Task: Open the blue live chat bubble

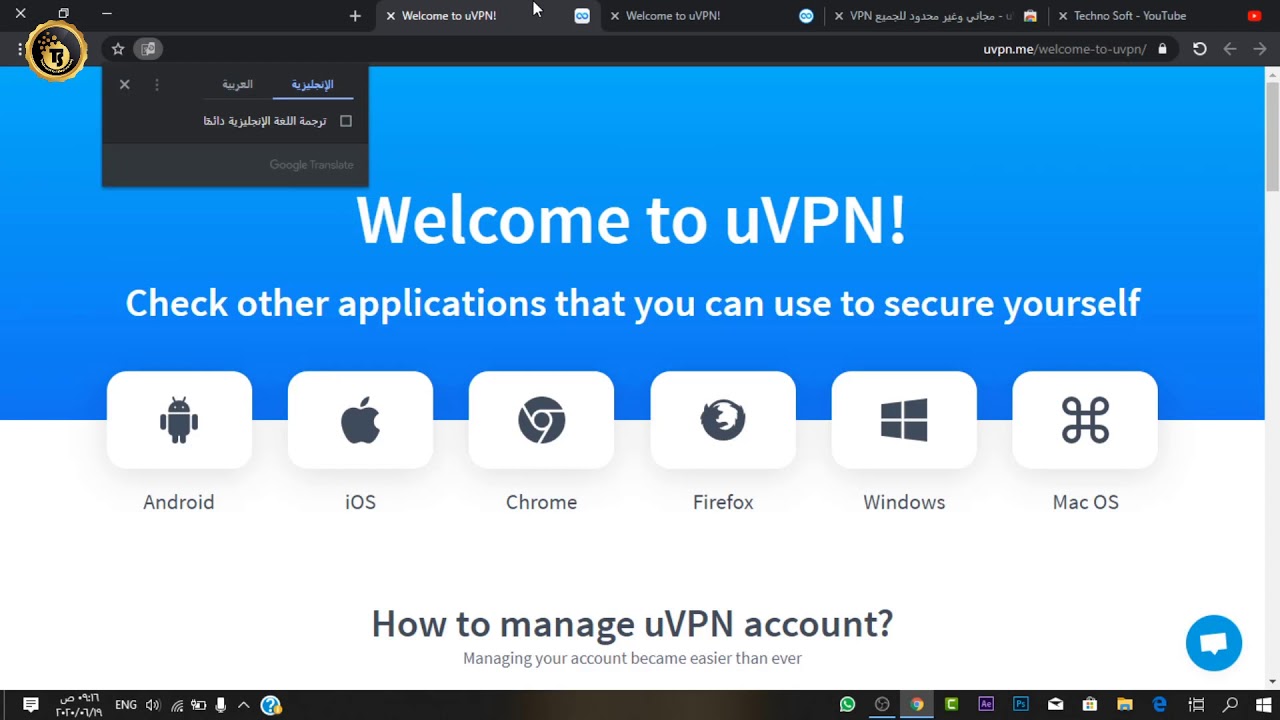Action: point(1214,643)
